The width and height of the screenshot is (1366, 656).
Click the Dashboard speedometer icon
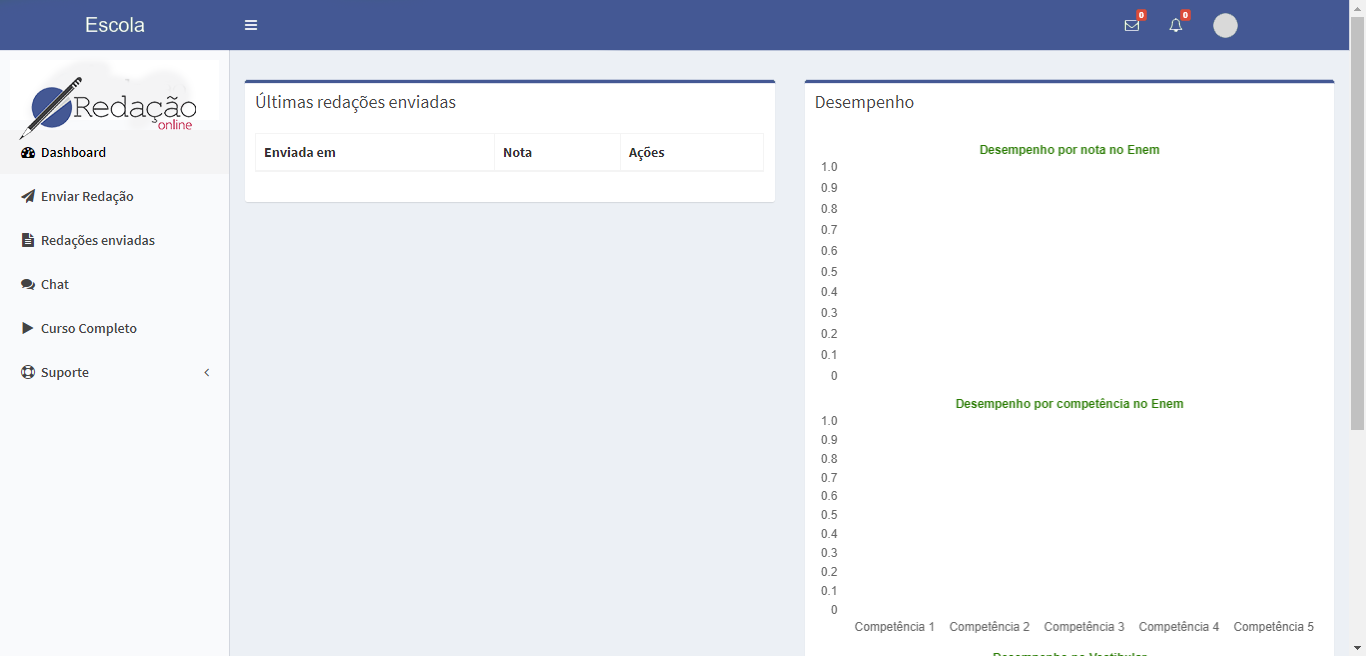click(28, 153)
